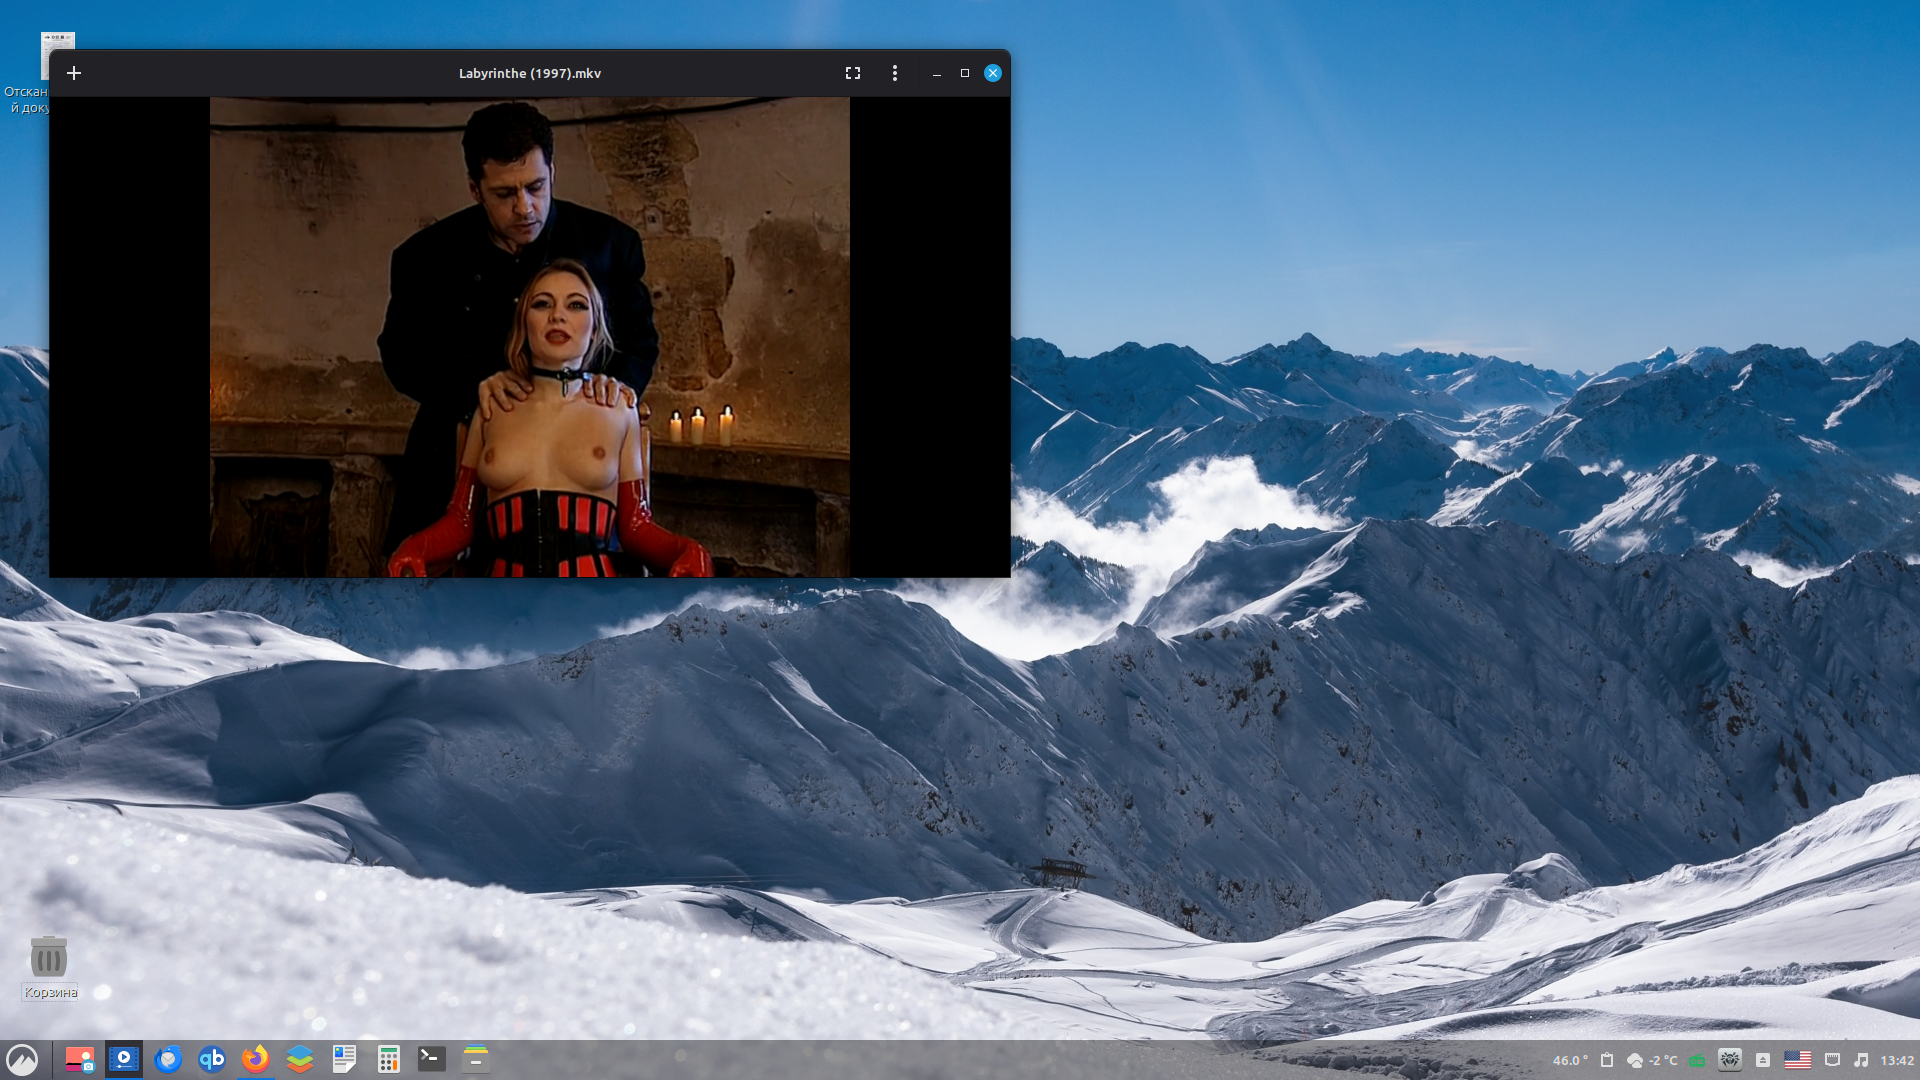Launch qBittorrent from the panel
1920x1080 pixels.
click(212, 1059)
